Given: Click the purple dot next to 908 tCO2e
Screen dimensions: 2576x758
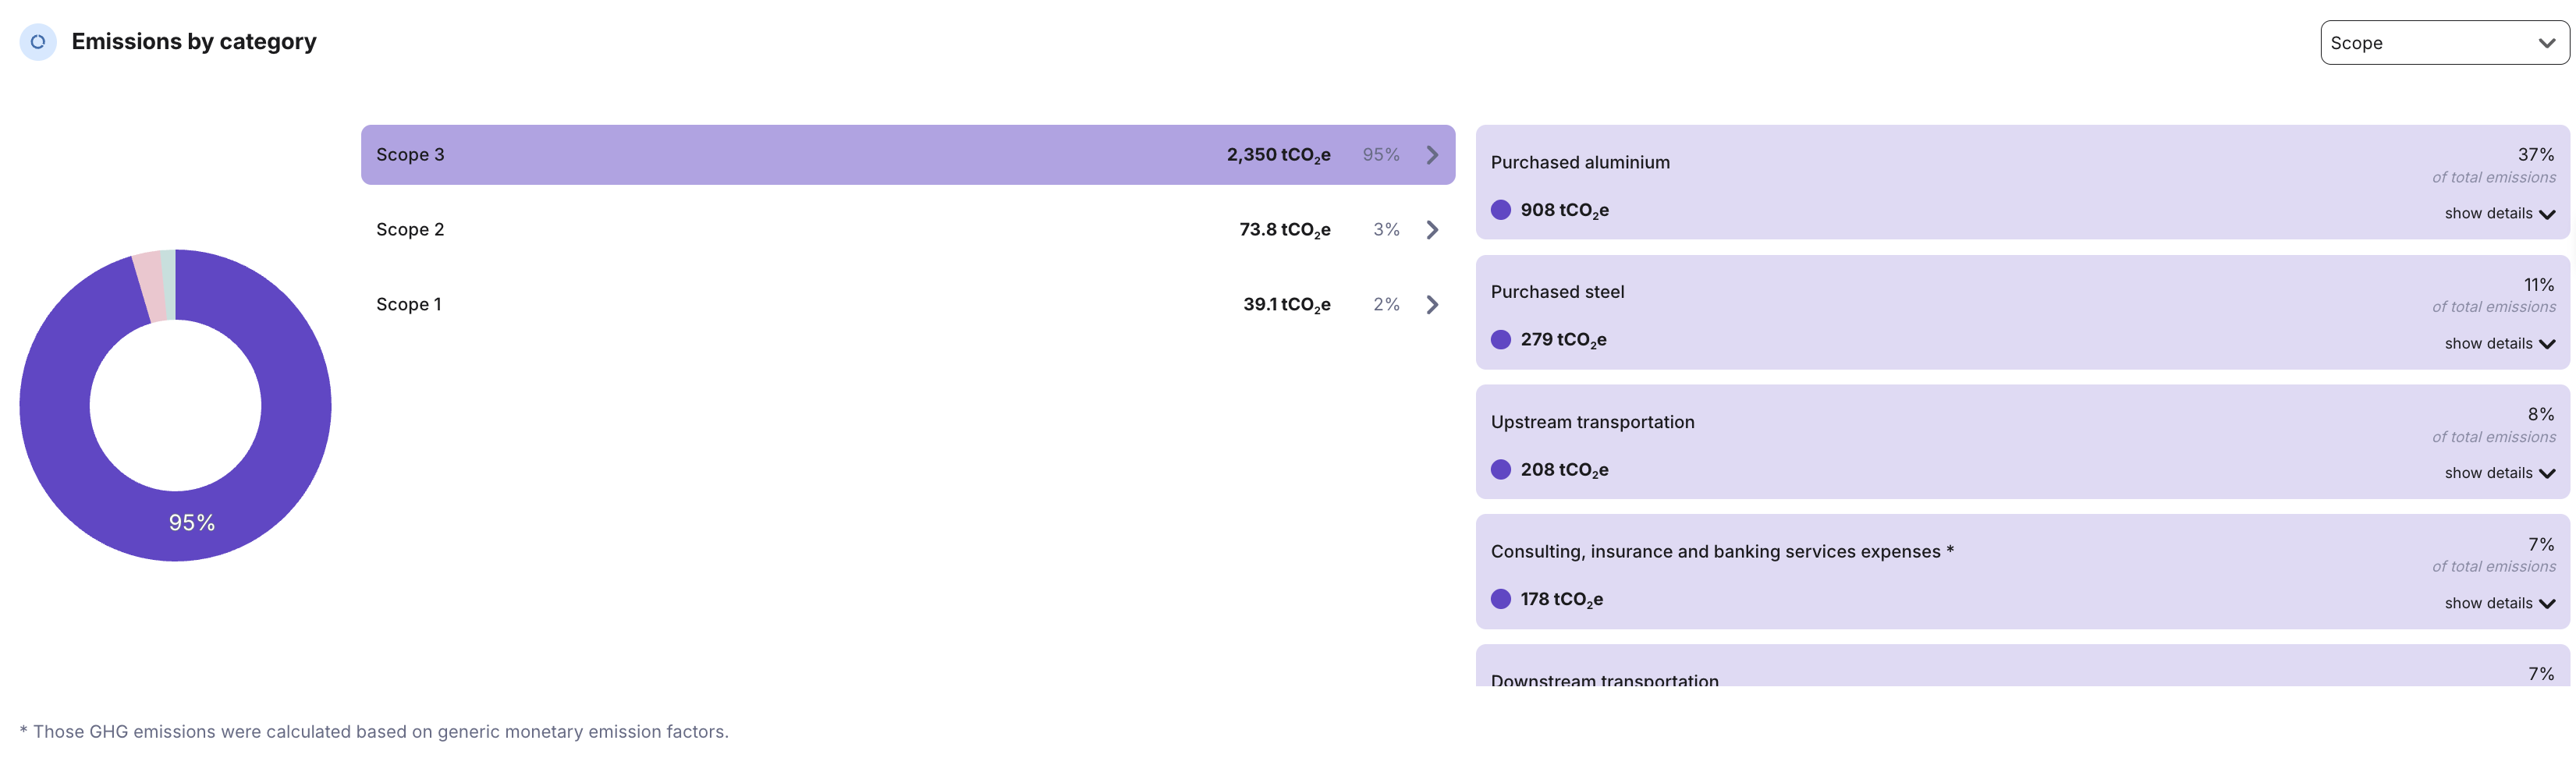Looking at the screenshot, I should 1500,210.
